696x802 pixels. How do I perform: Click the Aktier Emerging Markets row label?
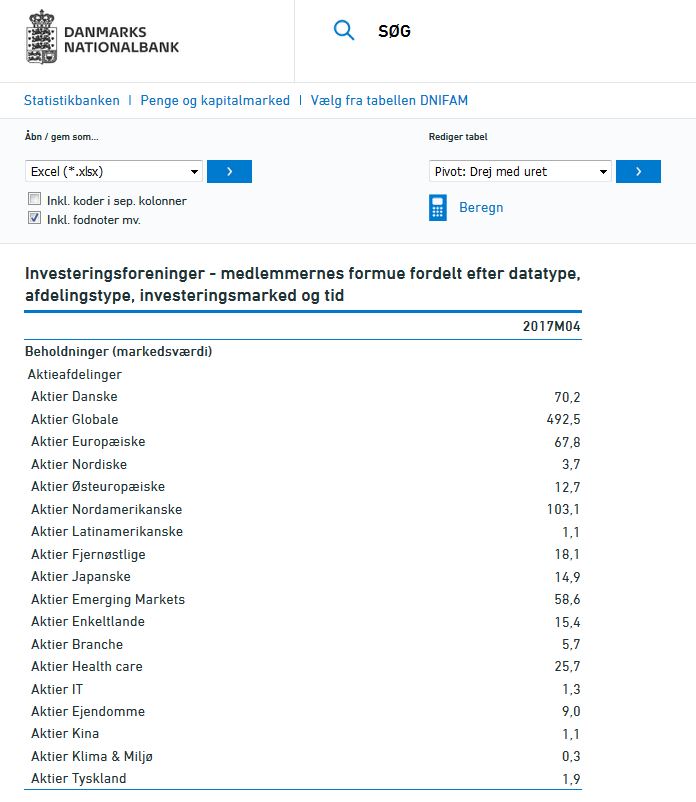108,599
